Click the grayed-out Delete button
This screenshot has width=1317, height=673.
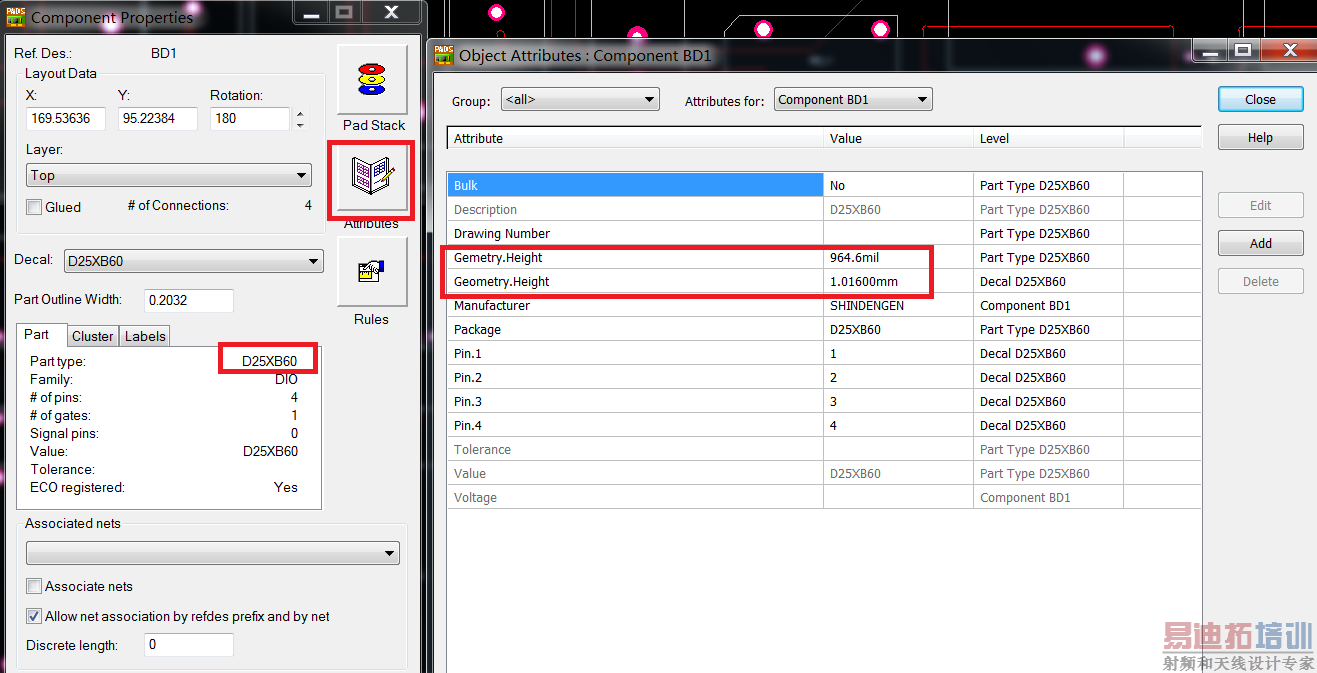(x=1260, y=281)
